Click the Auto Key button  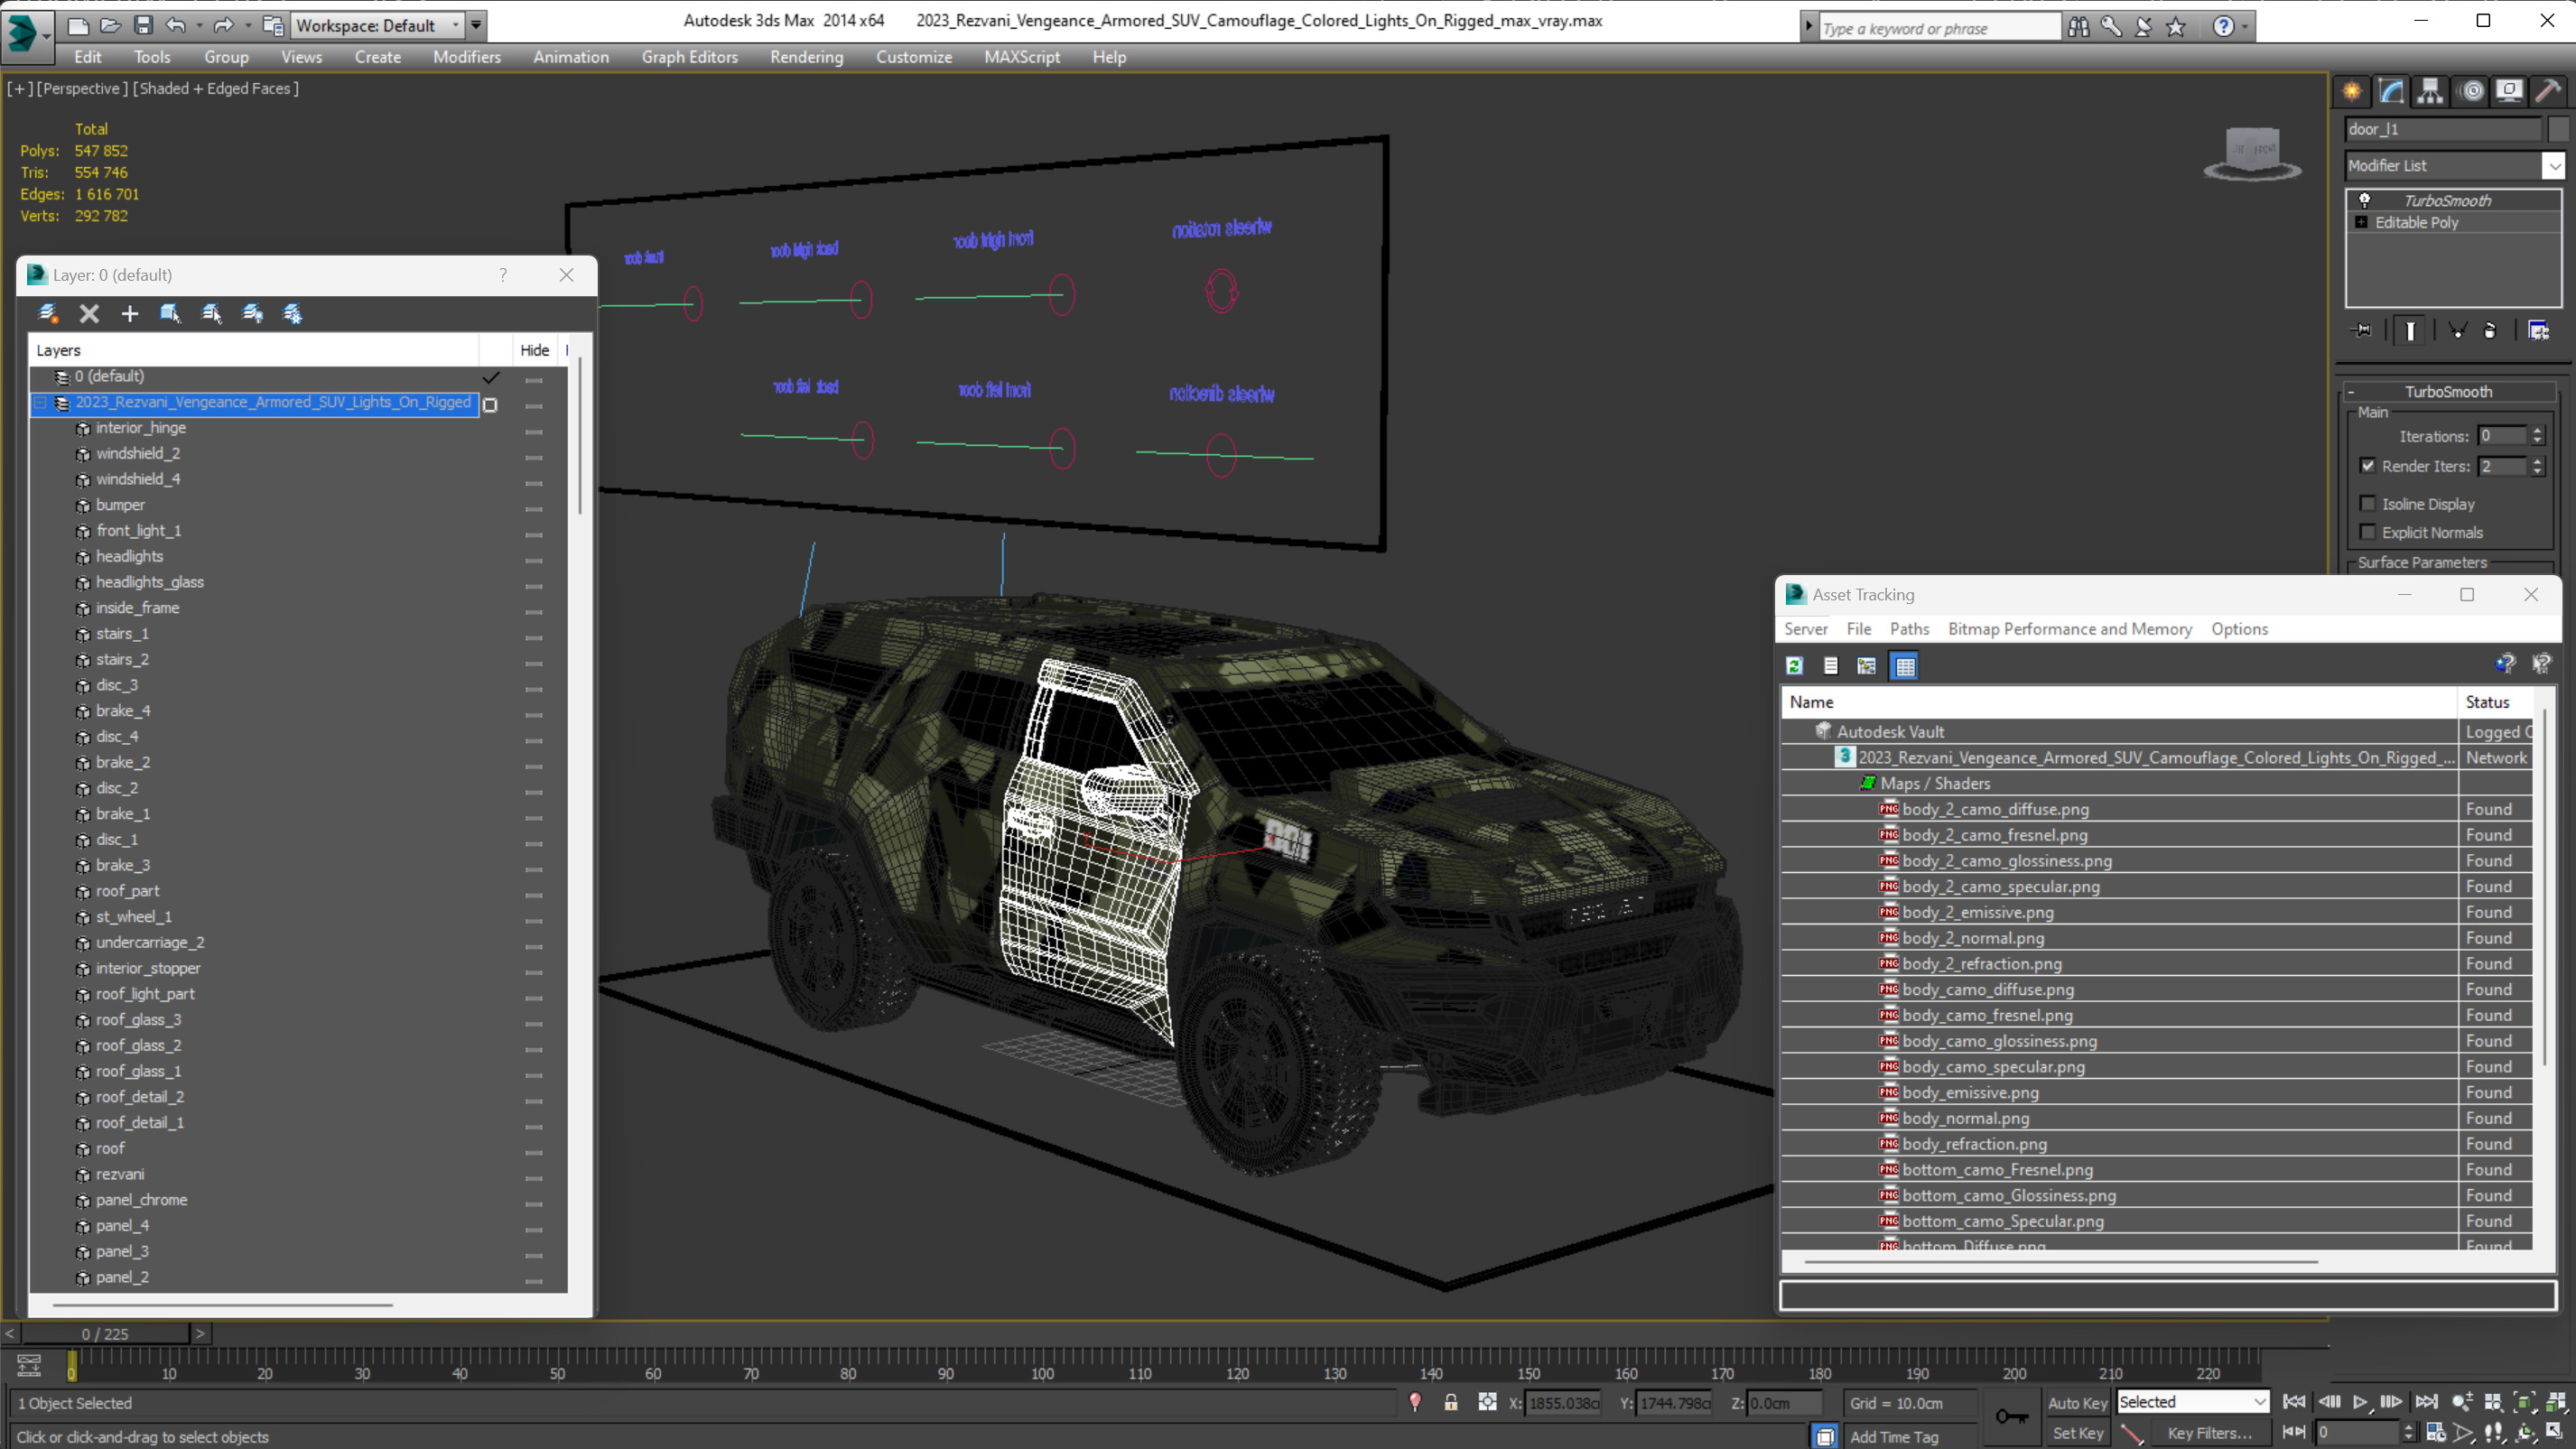click(2077, 1403)
